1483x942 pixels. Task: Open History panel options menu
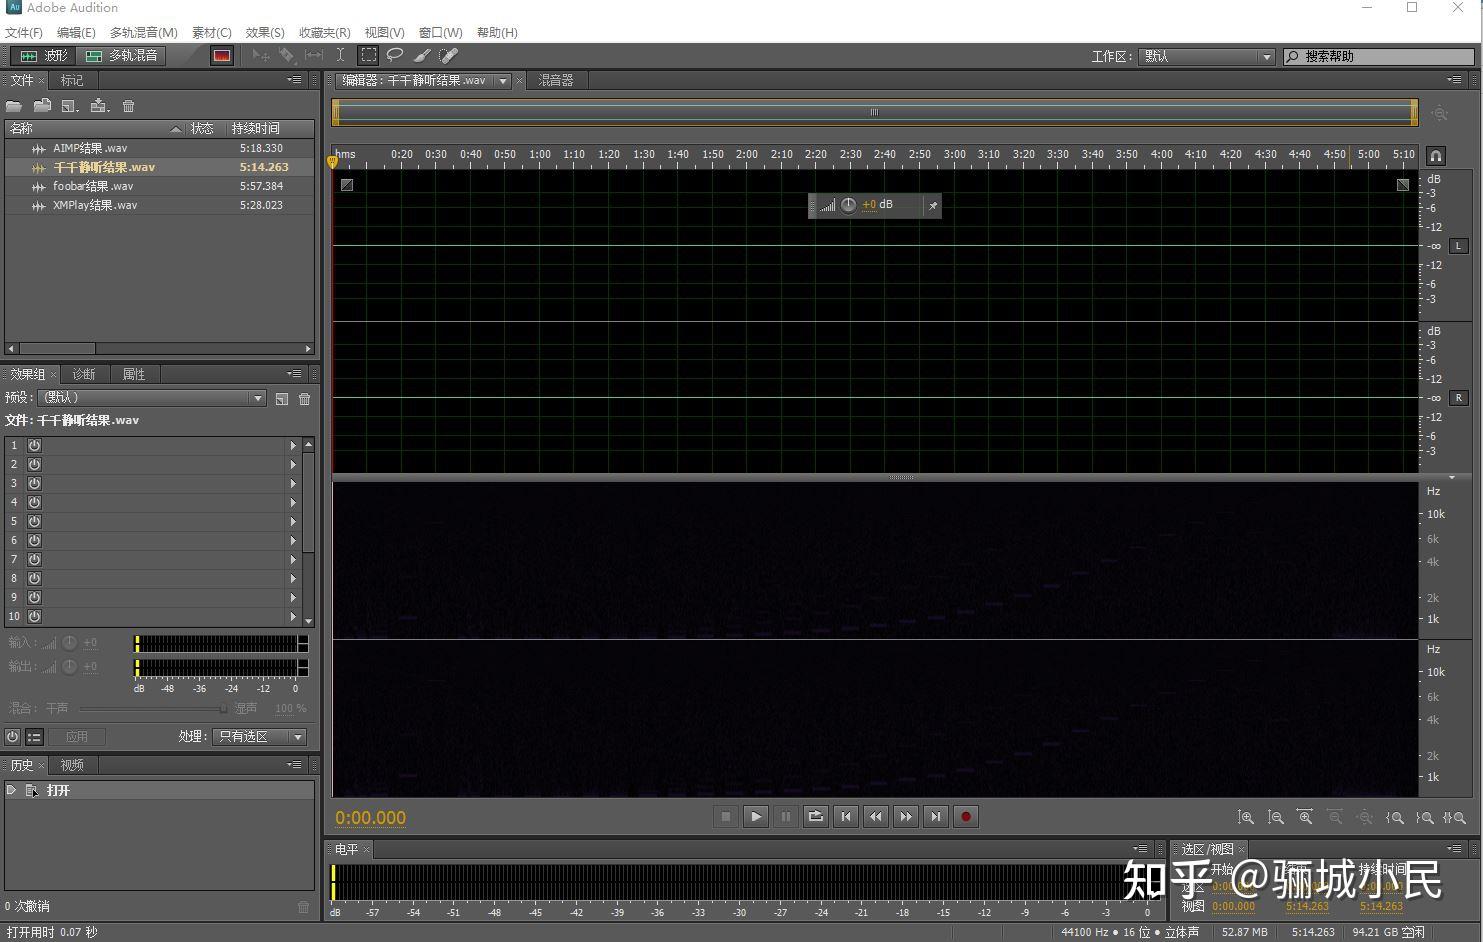tap(294, 765)
